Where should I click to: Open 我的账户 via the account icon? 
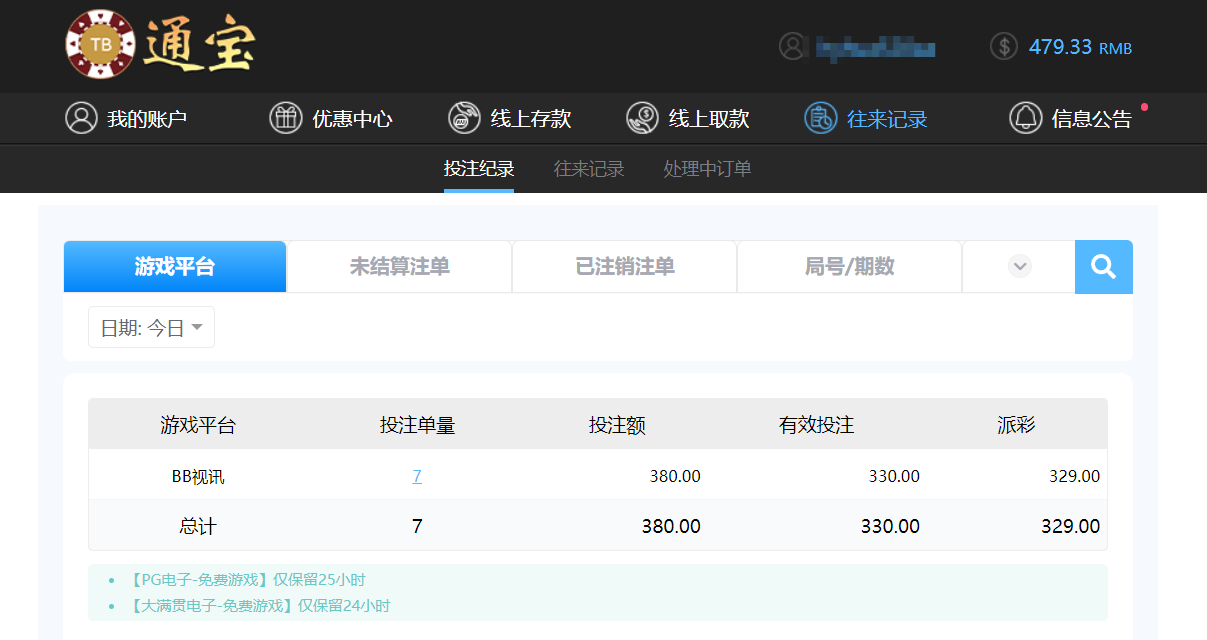[x=80, y=118]
